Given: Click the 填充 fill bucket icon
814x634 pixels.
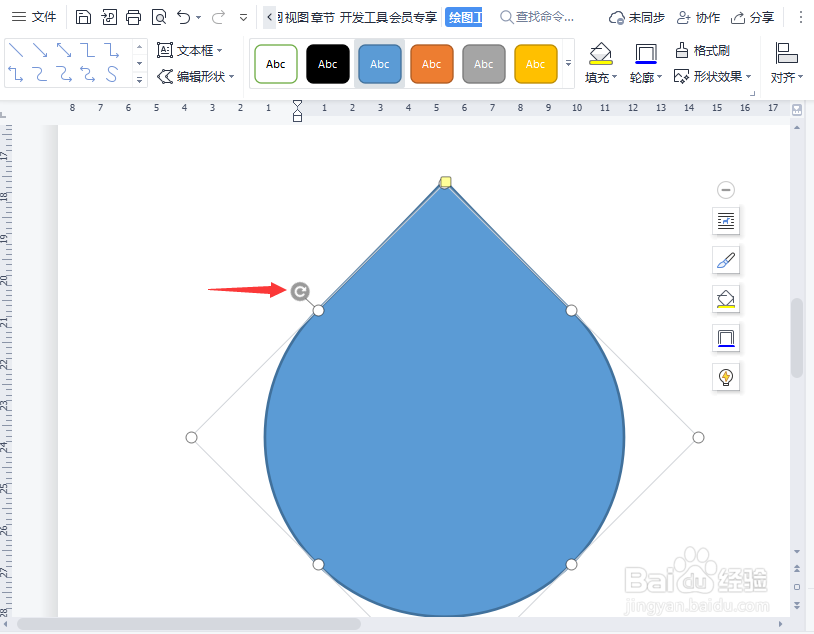Looking at the screenshot, I should (x=600, y=53).
